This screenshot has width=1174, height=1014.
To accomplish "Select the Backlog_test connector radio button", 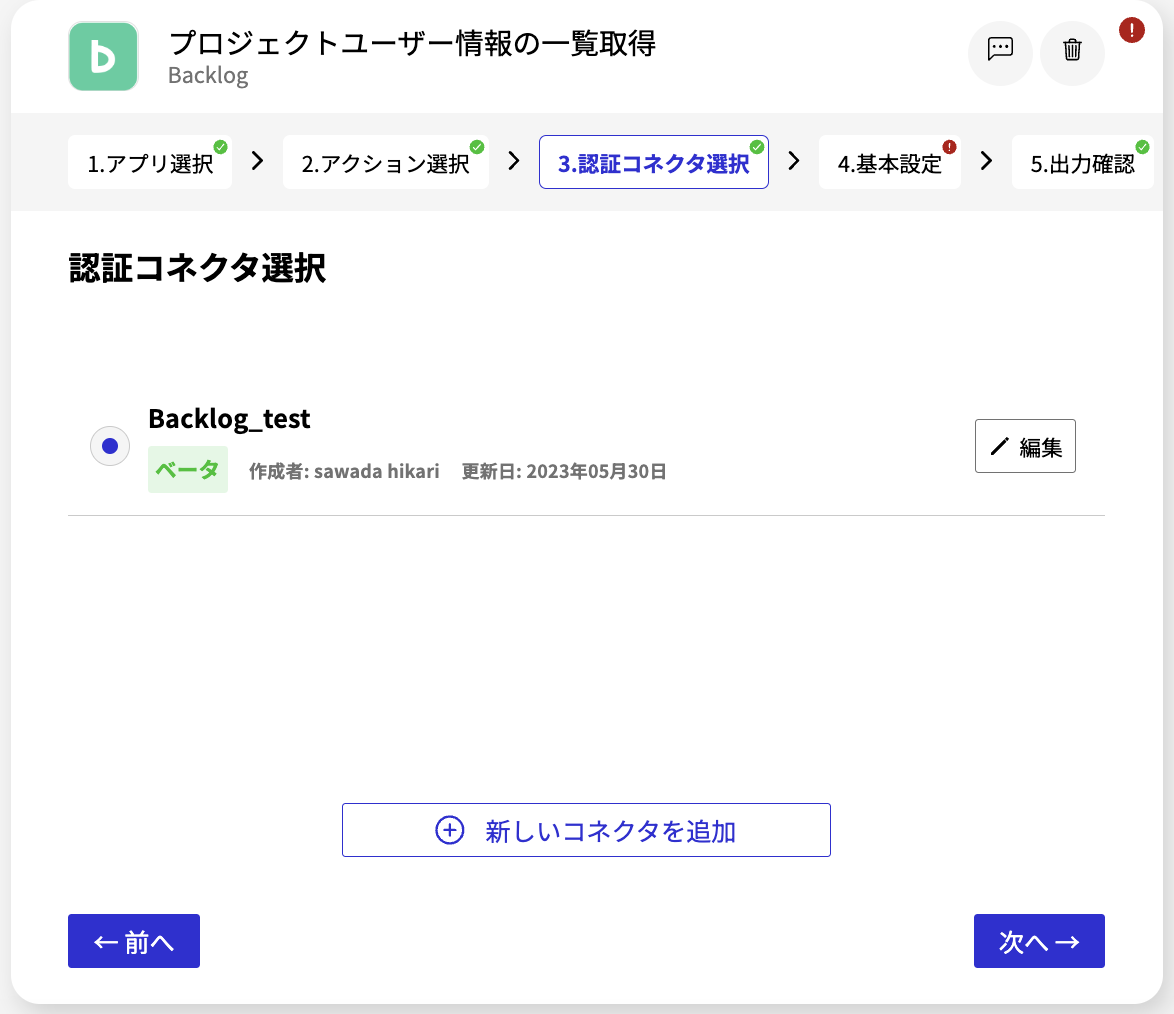I will (x=110, y=446).
